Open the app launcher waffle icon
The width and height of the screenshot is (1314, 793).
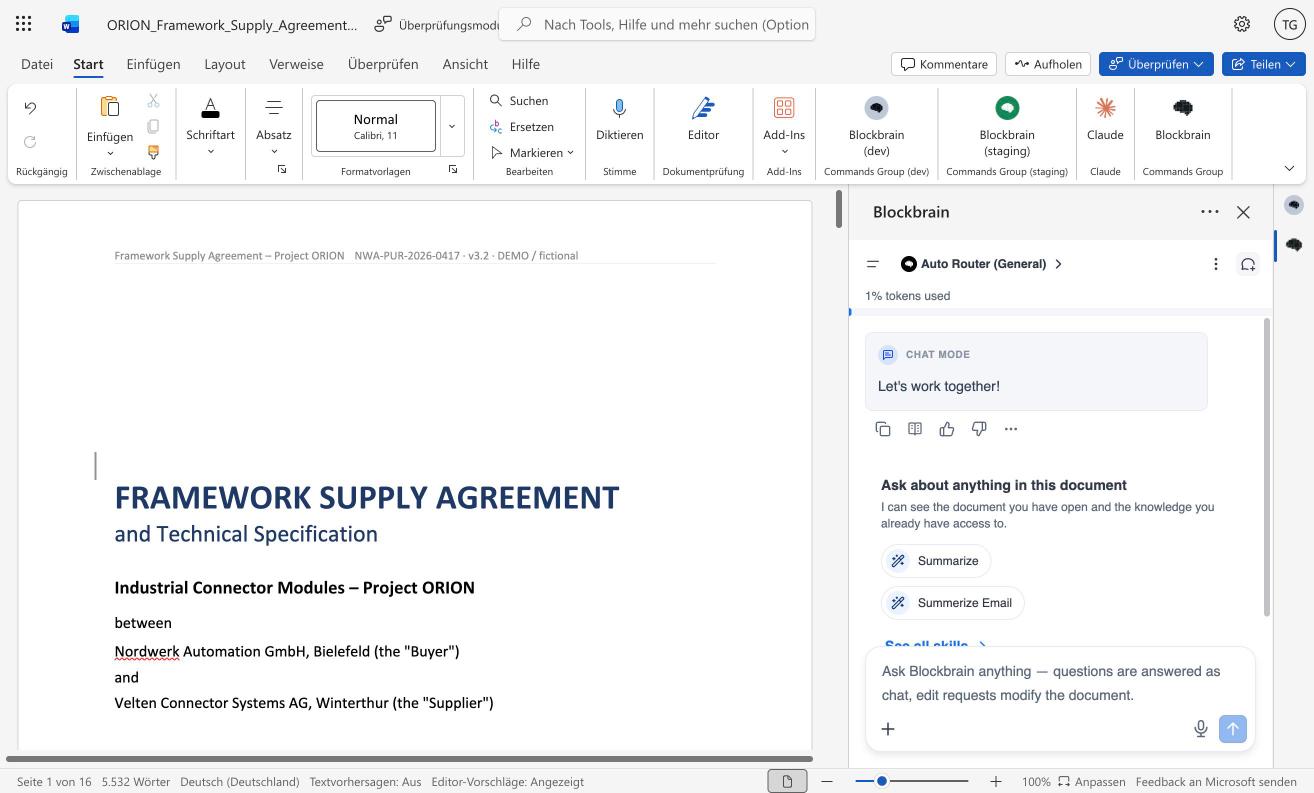24,24
